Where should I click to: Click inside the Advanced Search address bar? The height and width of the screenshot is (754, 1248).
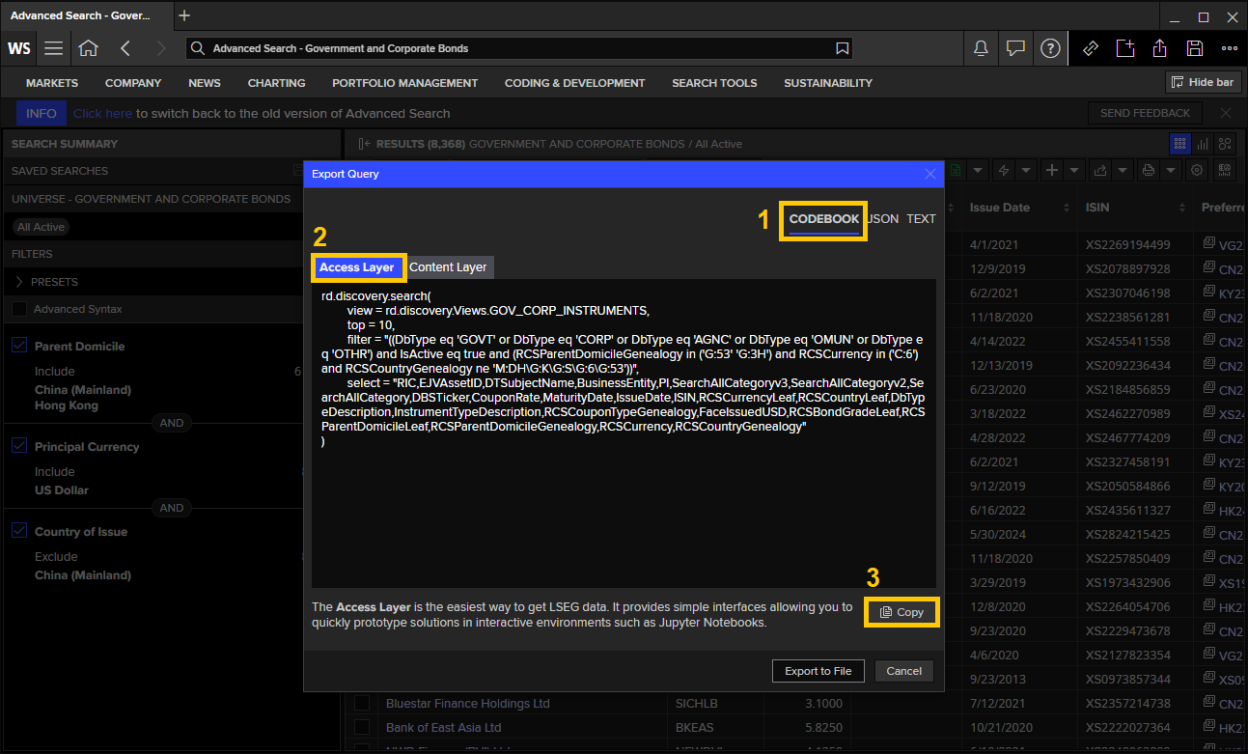pyautogui.click(x=500, y=48)
